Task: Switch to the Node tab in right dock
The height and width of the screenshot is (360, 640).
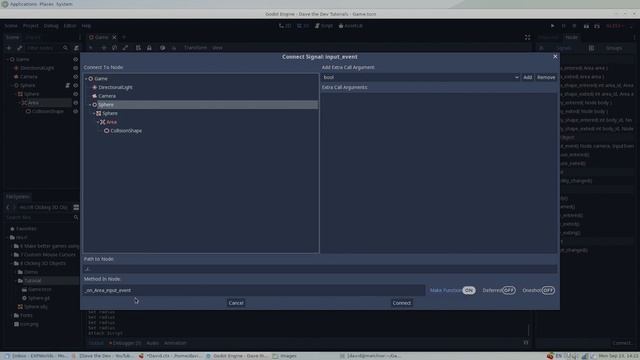Action: 571,37
